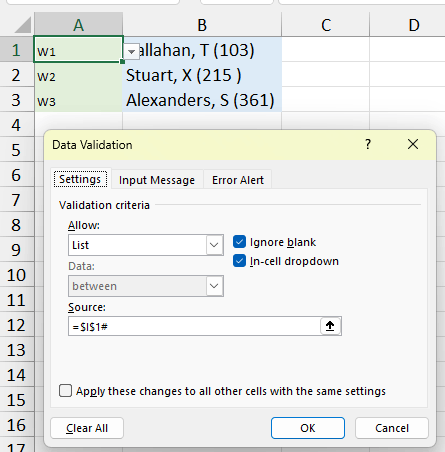Select column A header
This screenshot has width=445, height=452.
click(x=78, y=25)
